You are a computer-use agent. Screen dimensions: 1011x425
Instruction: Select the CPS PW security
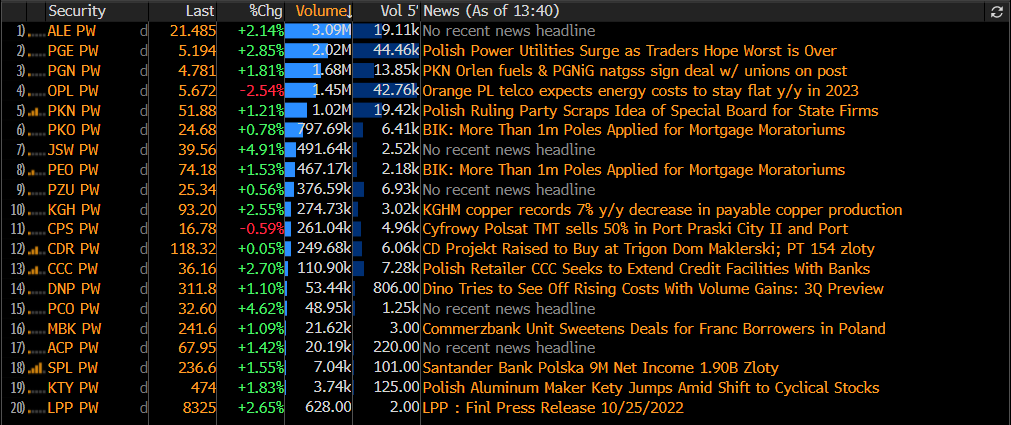point(73,230)
